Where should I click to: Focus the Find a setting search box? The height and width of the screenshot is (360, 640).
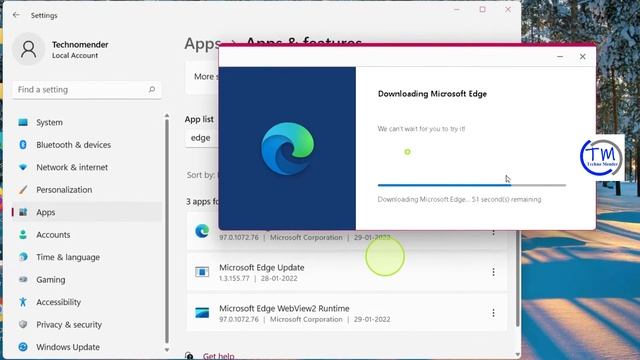point(87,89)
